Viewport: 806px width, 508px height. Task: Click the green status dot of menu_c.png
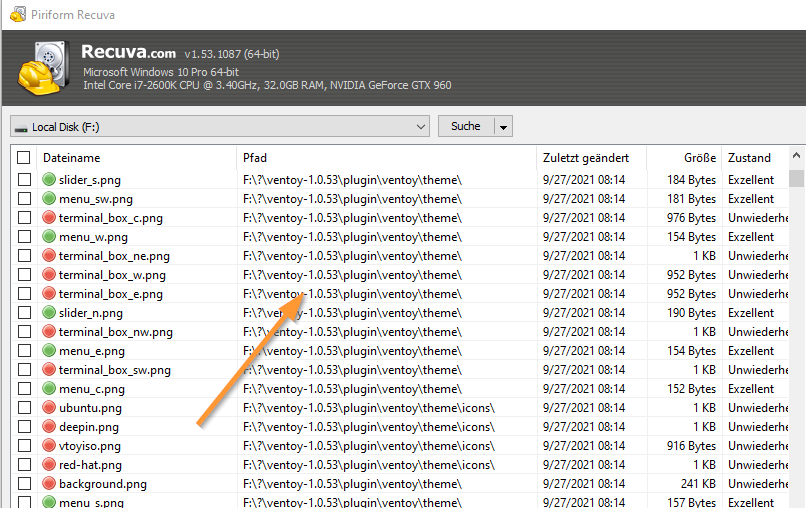[49, 389]
